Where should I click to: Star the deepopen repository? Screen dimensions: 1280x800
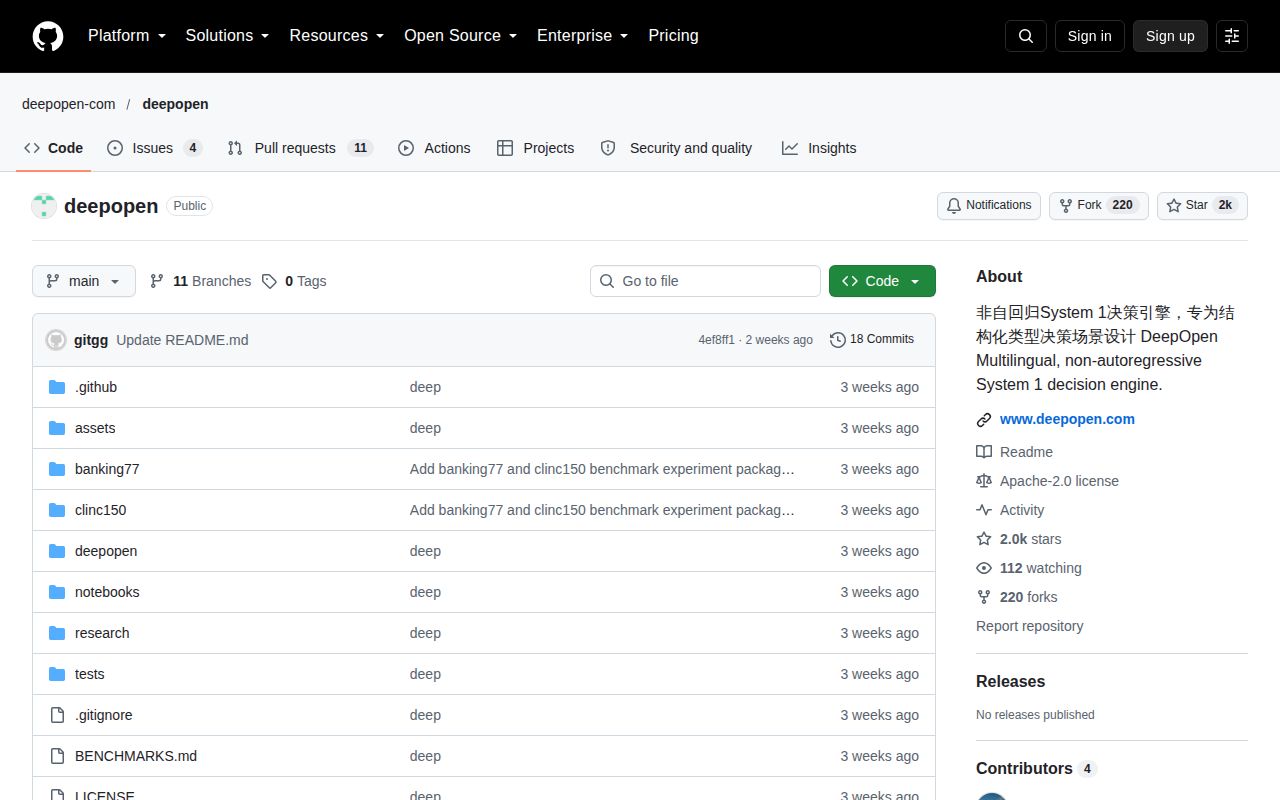click(x=1203, y=205)
